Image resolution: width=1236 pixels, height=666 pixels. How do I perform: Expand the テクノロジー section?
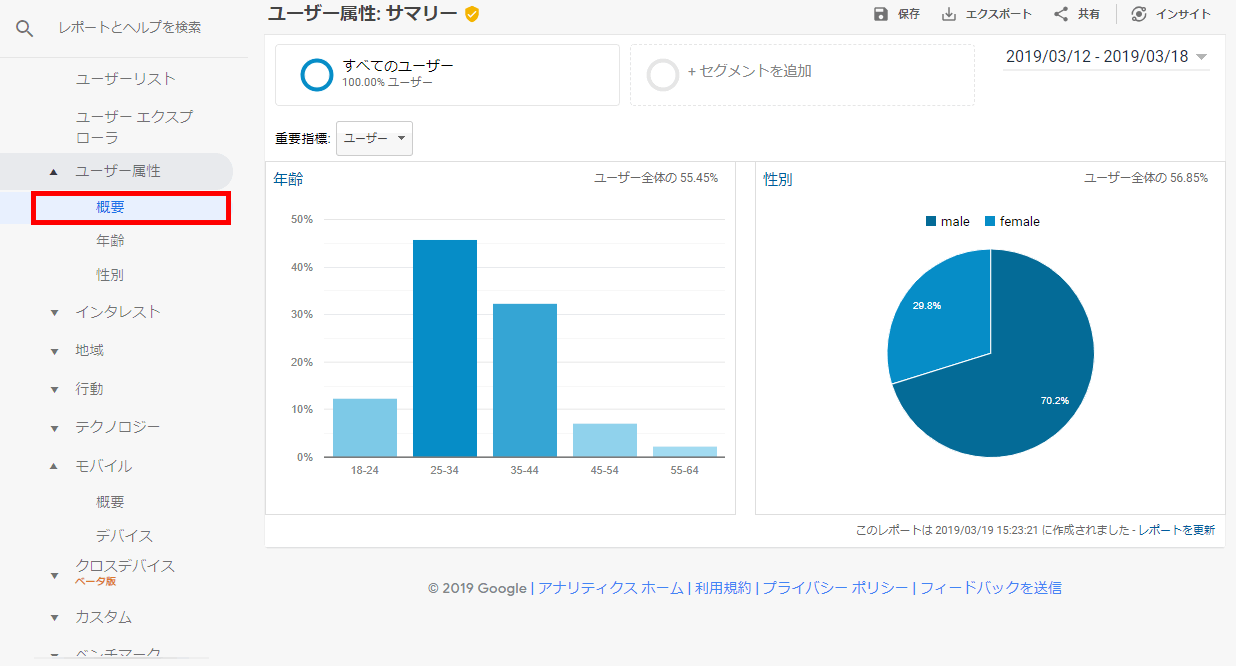[x=54, y=428]
